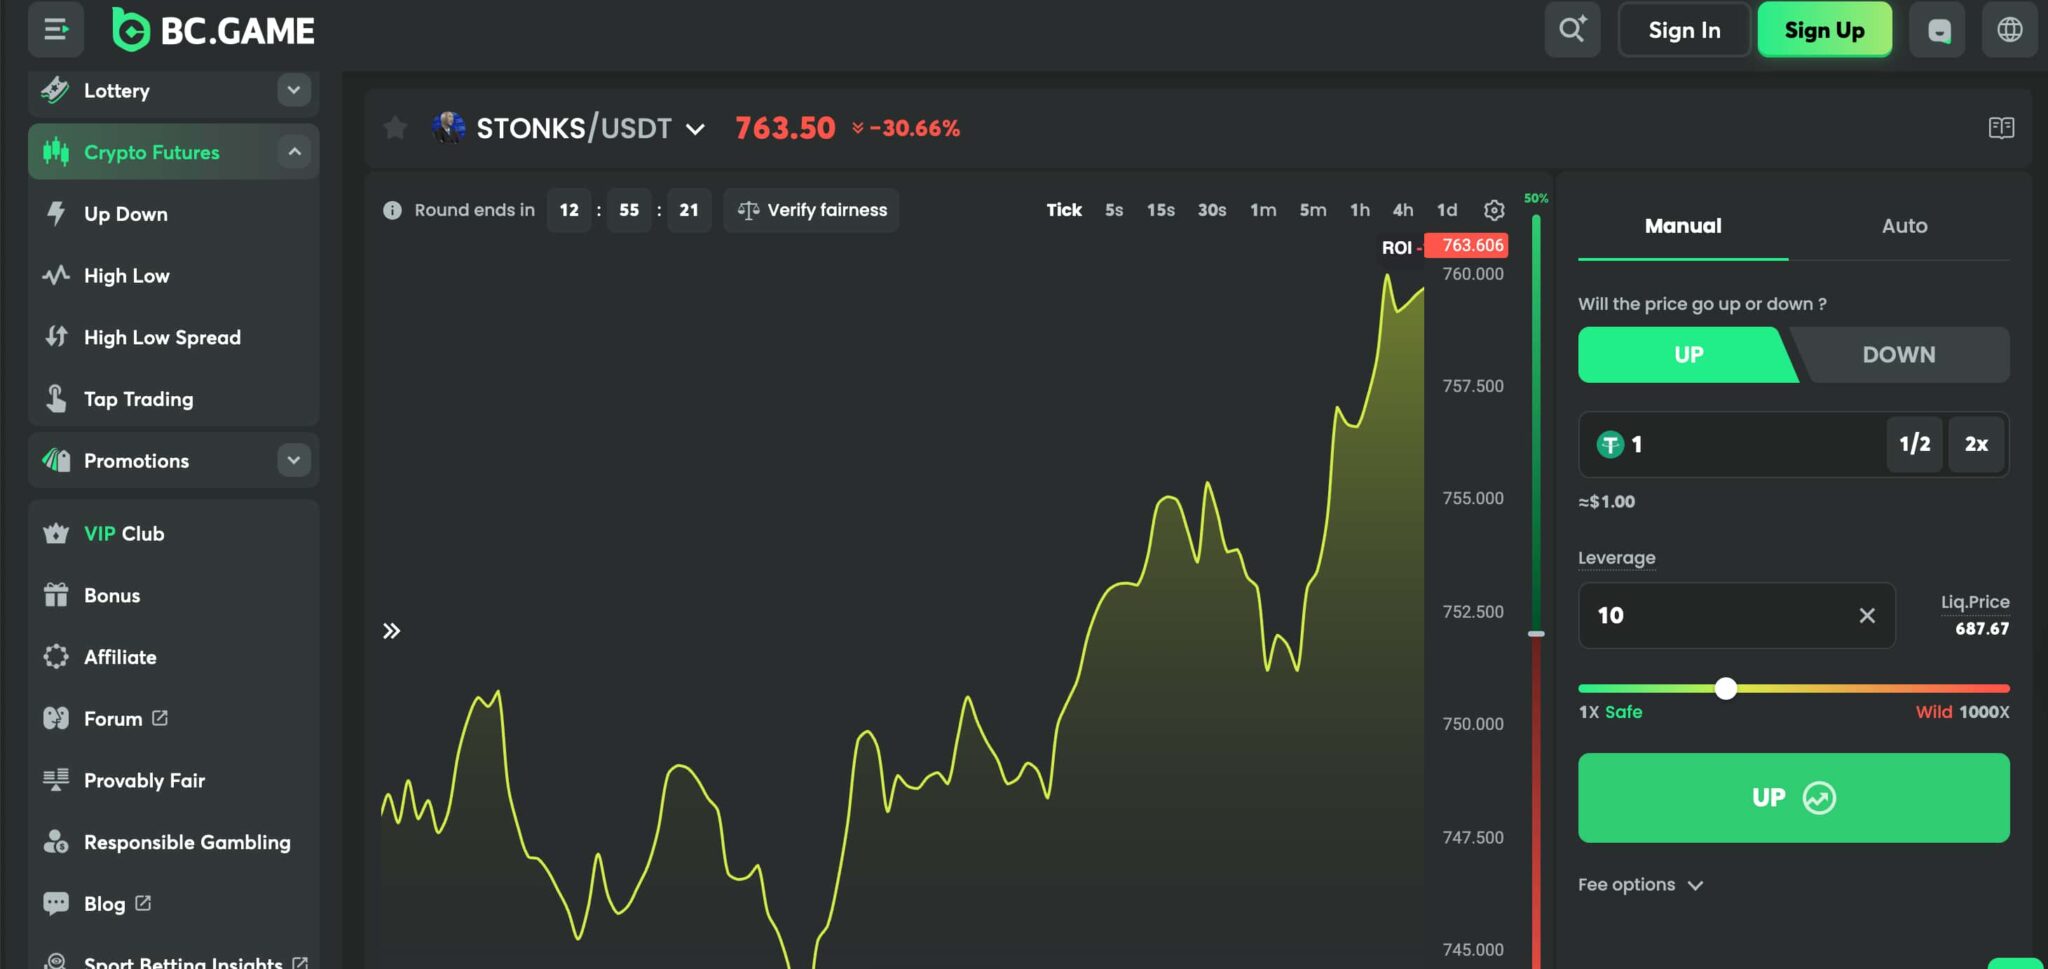The height and width of the screenshot is (969, 2048).
Task: Select the 5s chart interval
Action: pyautogui.click(x=1114, y=210)
